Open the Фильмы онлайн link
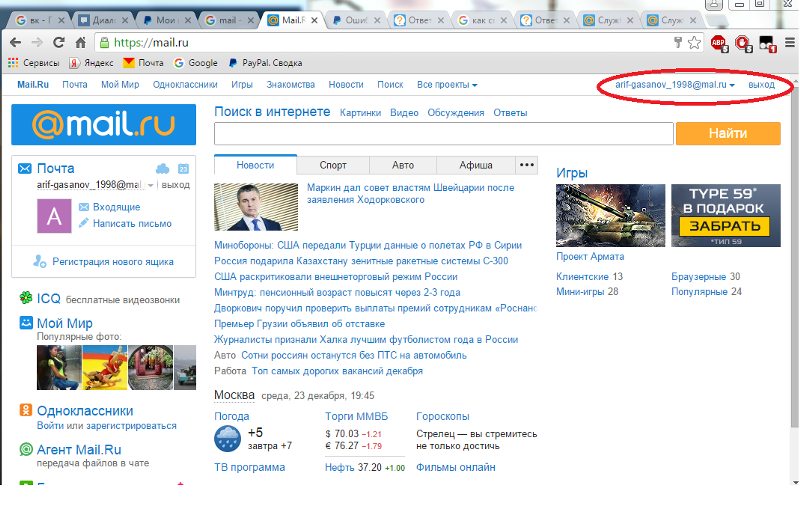The width and height of the screenshot is (800, 507). pyautogui.click(x=456, y=467)
